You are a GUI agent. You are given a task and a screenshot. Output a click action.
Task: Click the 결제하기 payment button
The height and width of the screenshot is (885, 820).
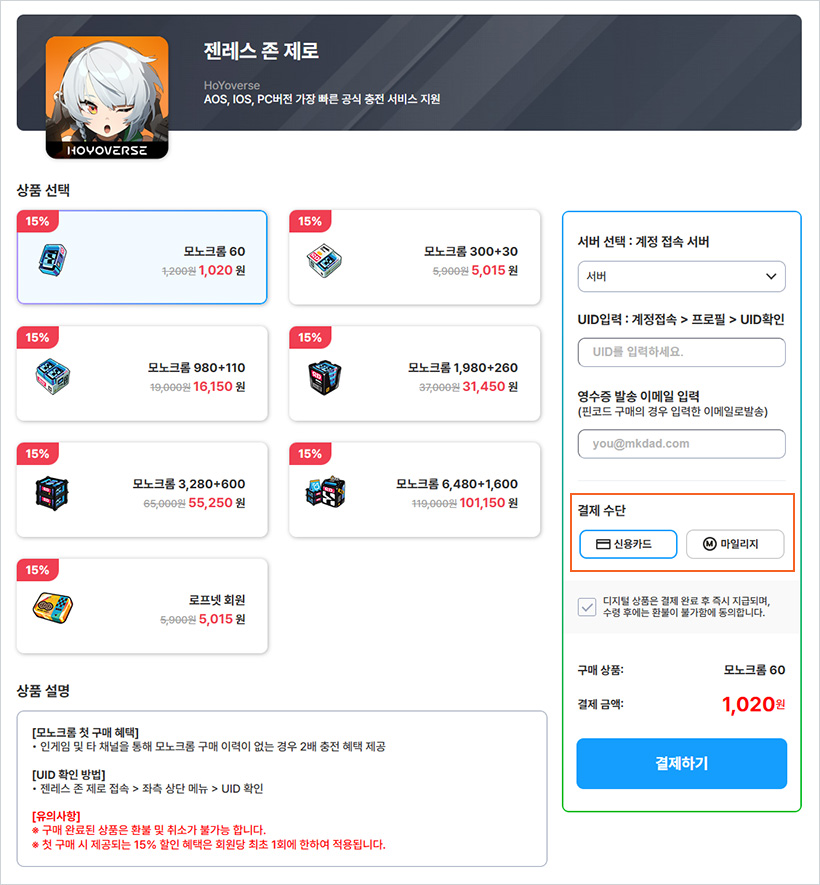[x=681, y=764]
